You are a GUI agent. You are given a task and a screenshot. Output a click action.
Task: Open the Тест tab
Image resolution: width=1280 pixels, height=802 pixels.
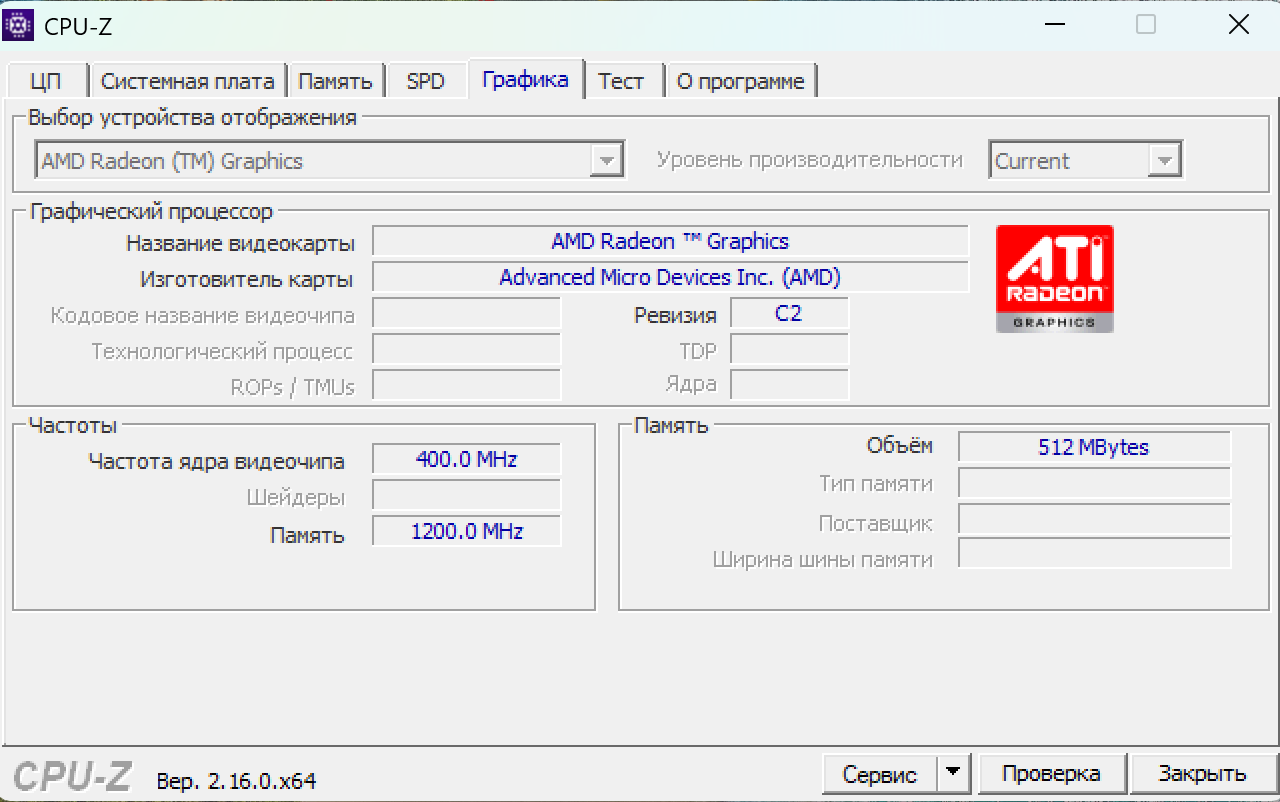pos(621,82)
